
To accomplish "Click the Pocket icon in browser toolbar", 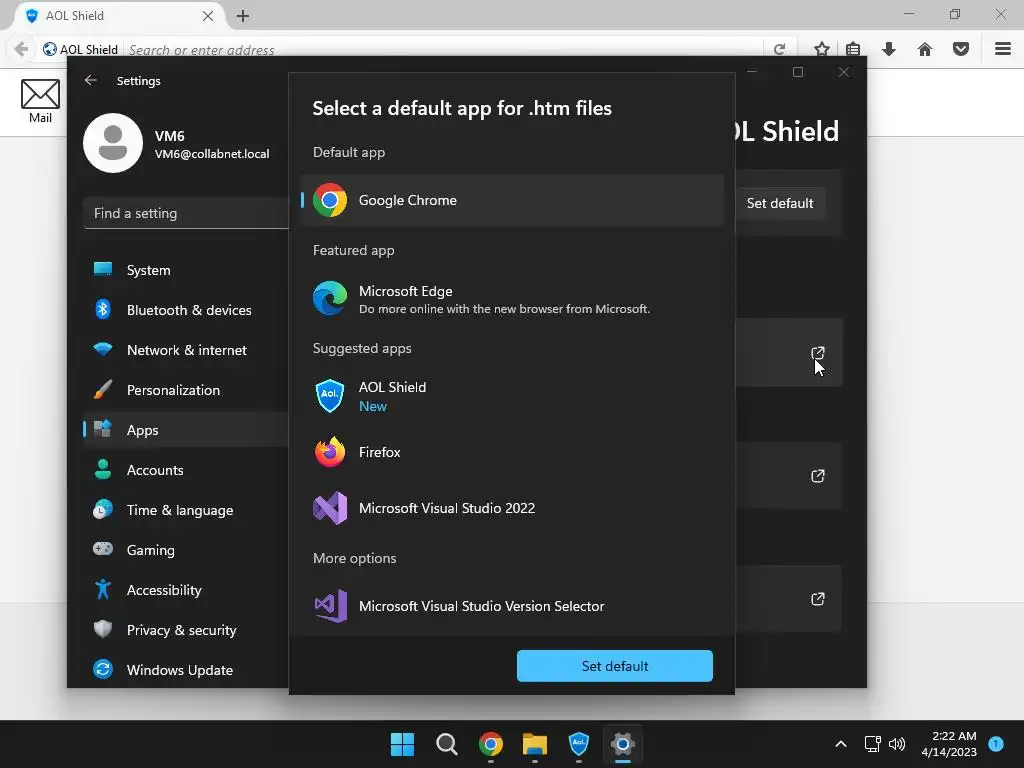I will 961,49.
